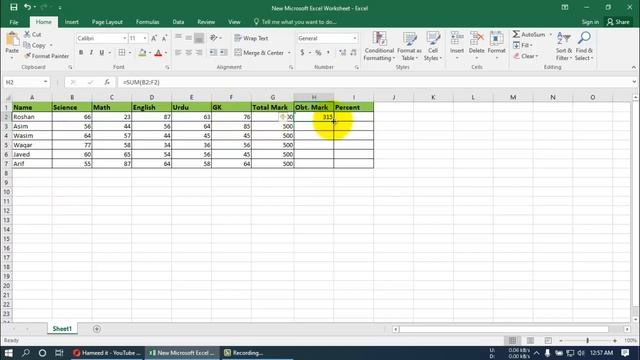The image size is (640, 360).
Task: Open the General number format dropdown
Action: (x=355, y=38)
